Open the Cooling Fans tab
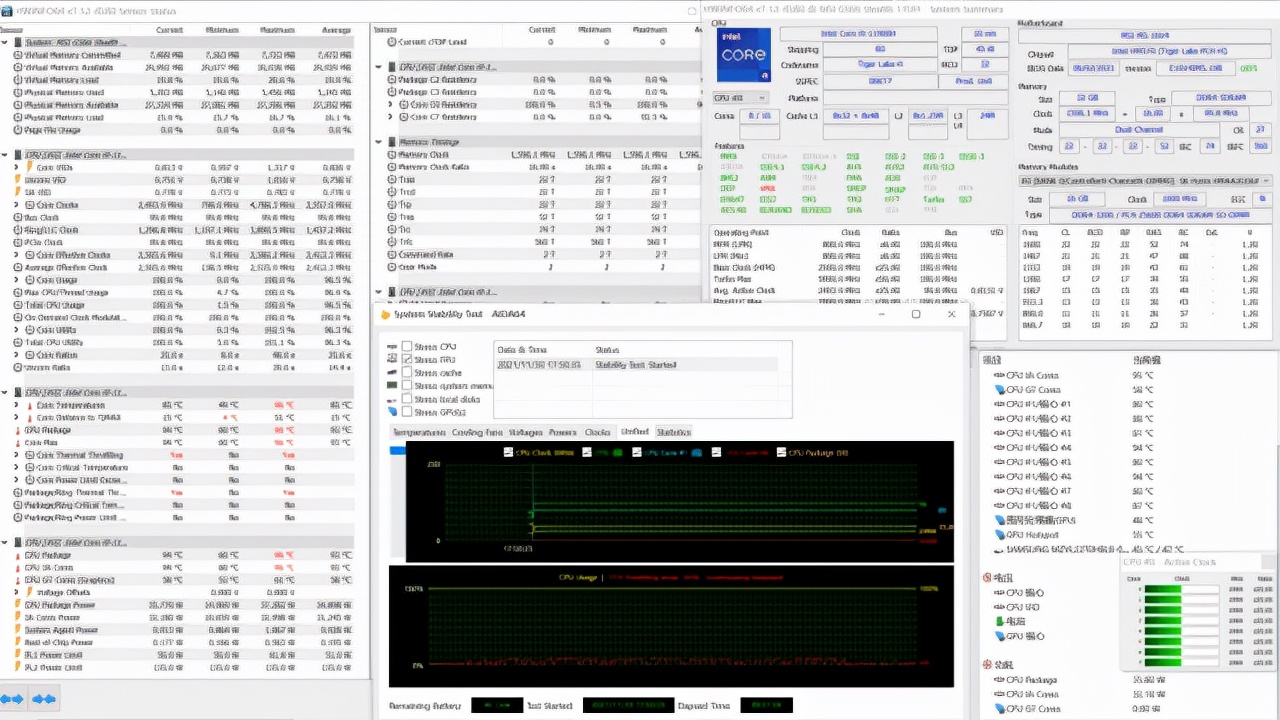This screenshot has width=1280, height=720. tap(477, 432)
